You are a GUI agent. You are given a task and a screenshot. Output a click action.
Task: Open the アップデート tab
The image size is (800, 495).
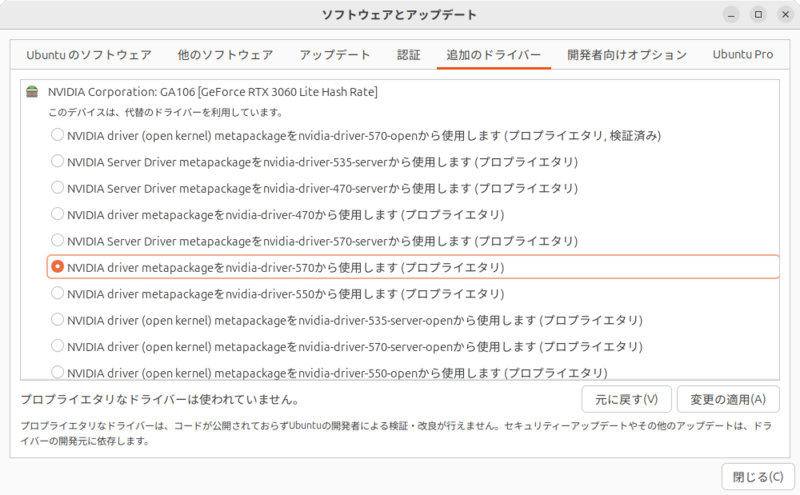coord(335,55)
